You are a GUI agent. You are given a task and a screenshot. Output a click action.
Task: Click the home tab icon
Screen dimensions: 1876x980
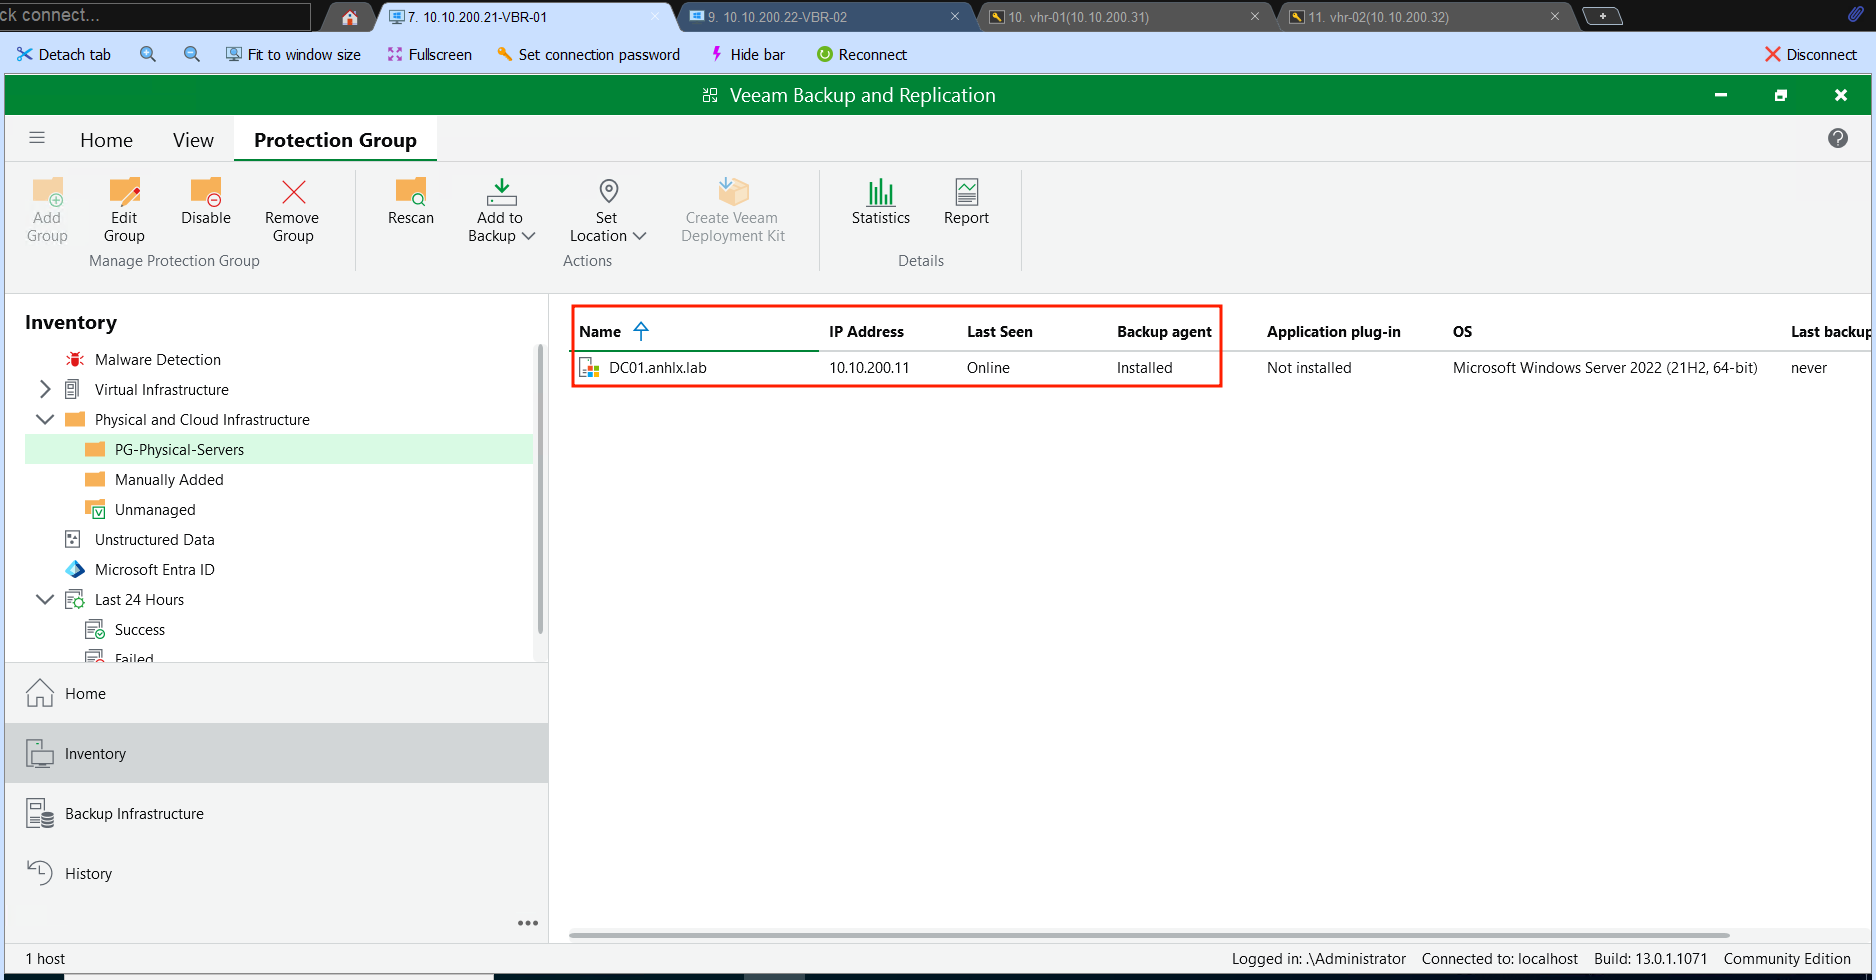[x=350, y=17]
